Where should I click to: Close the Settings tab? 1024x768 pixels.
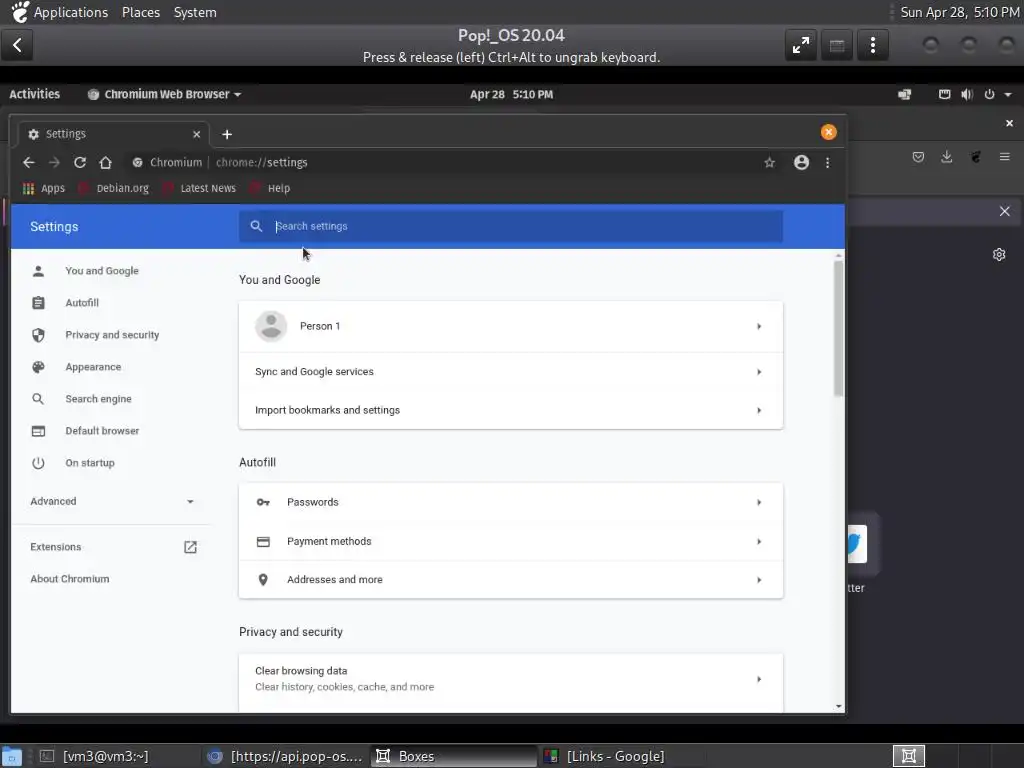coord(197,134)
